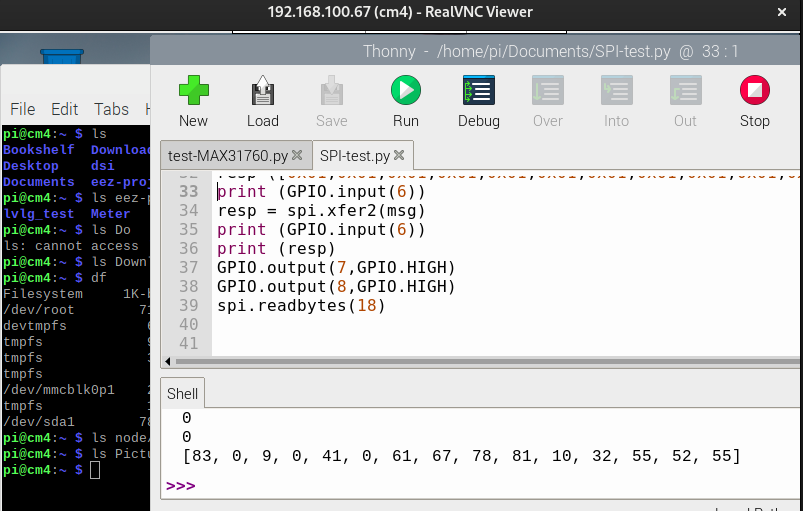803x511 pixels.
Task: Click the Shell panel tab
Action: [183, 394]
